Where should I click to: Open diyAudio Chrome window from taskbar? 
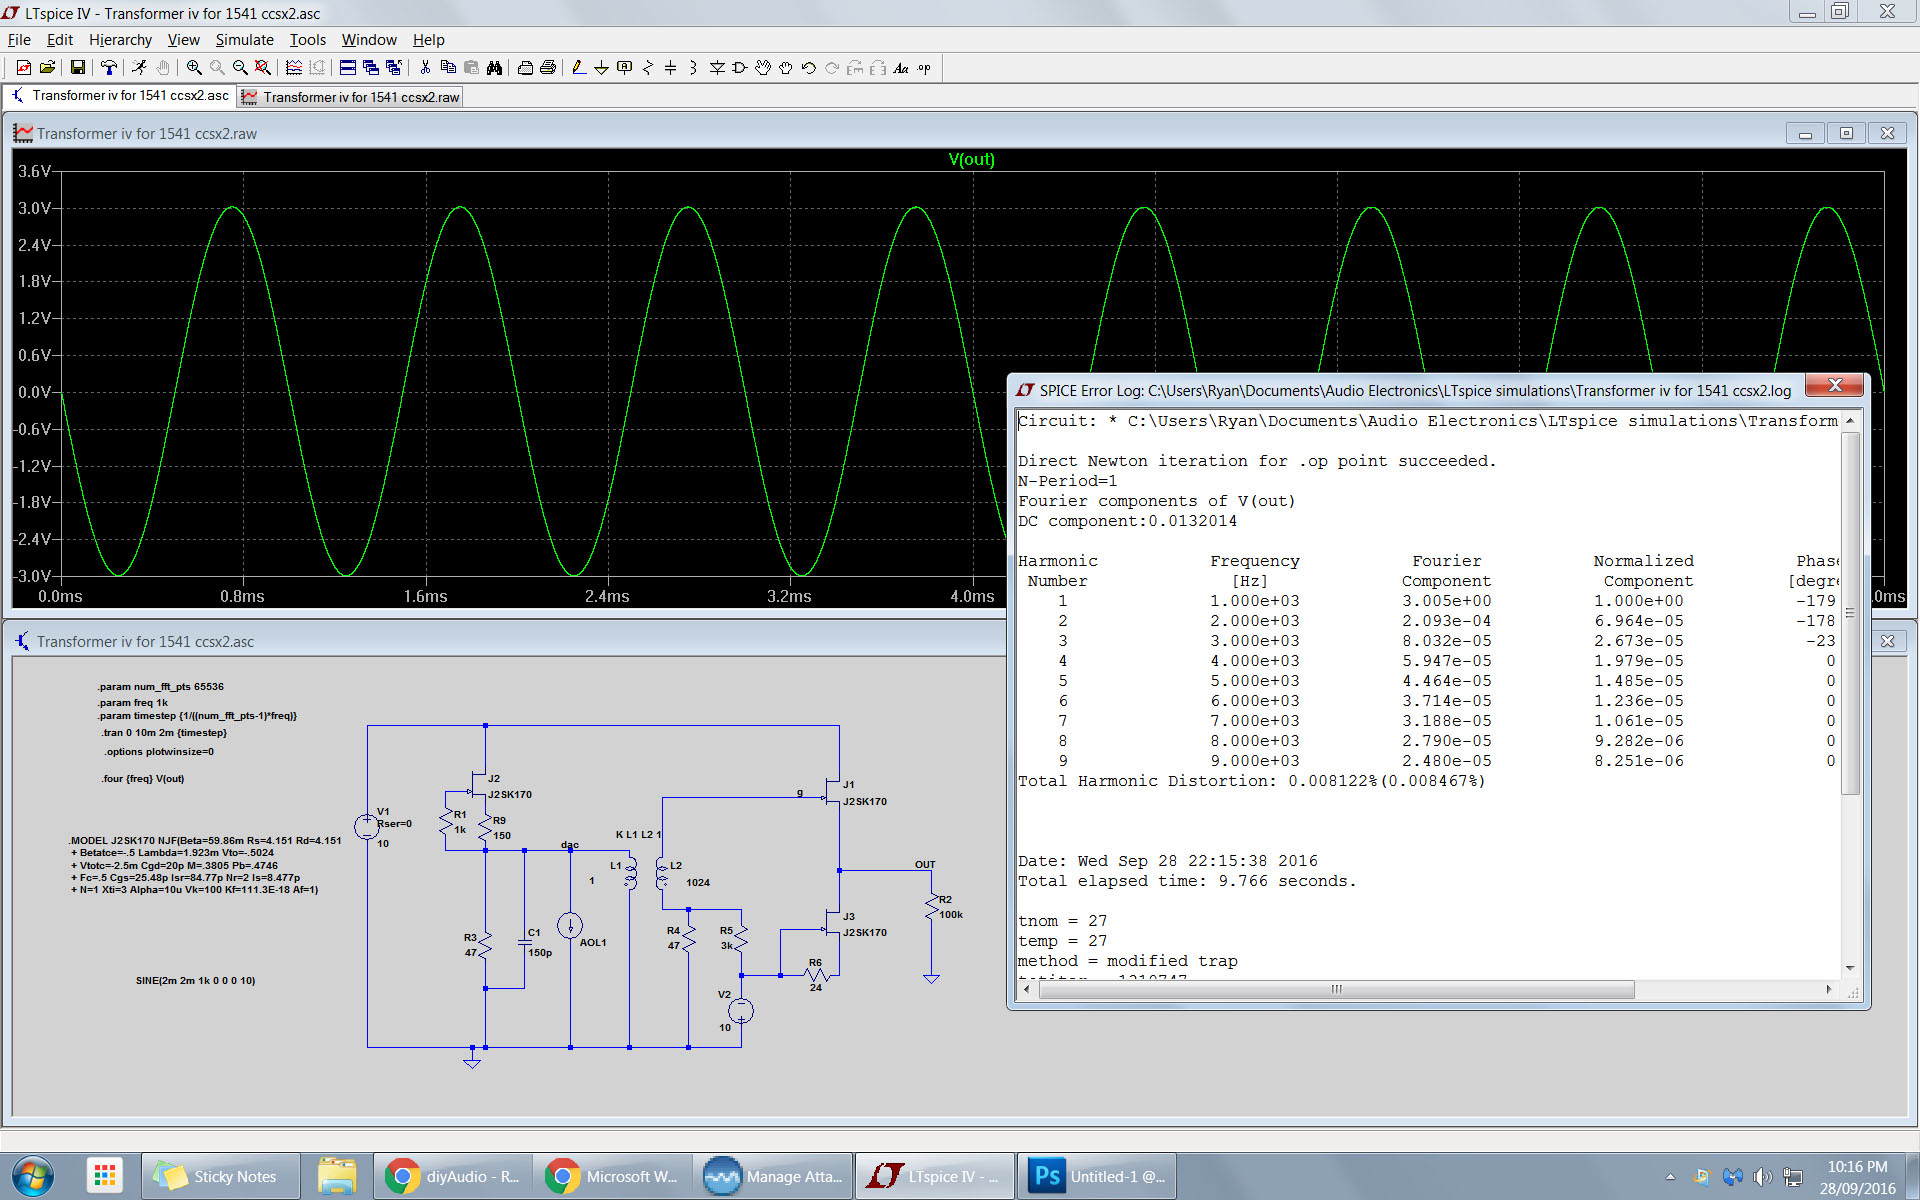[453, 1176]
